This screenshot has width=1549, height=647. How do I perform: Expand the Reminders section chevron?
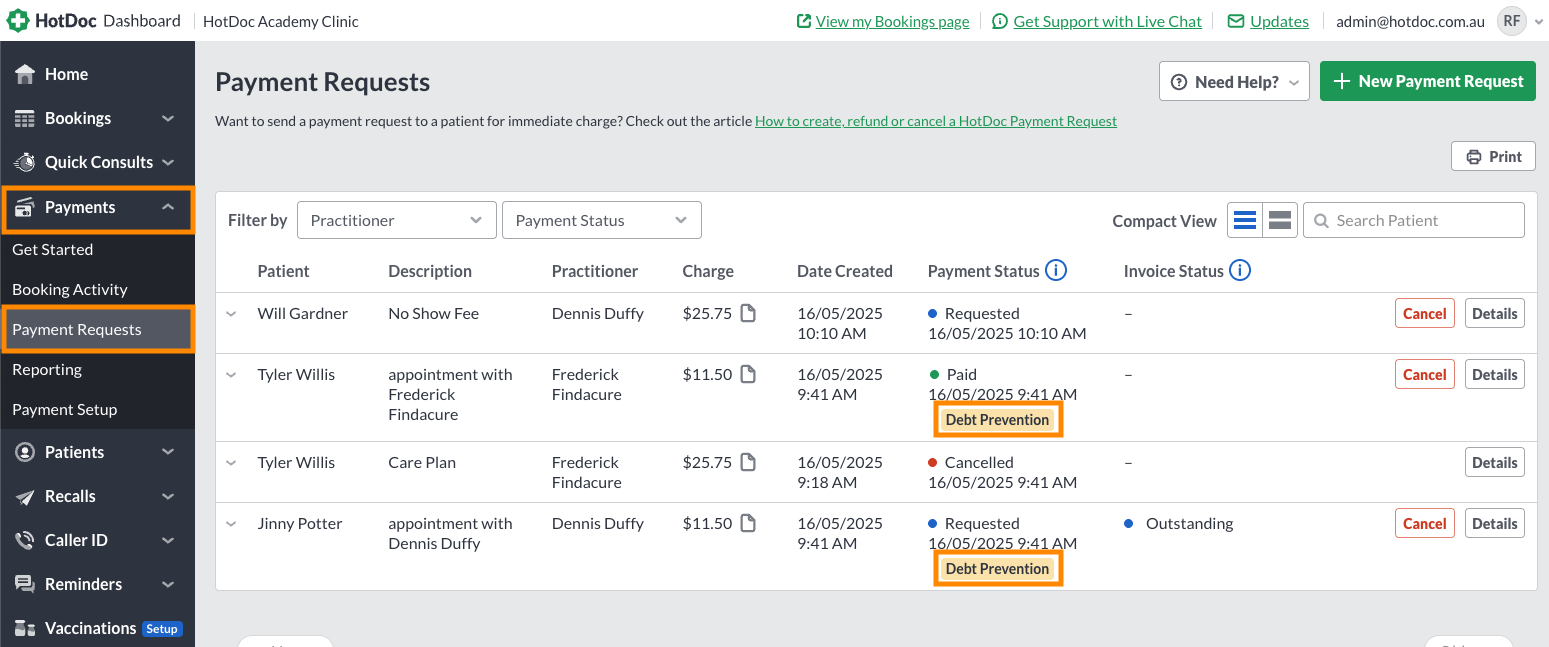click(168, 584)
